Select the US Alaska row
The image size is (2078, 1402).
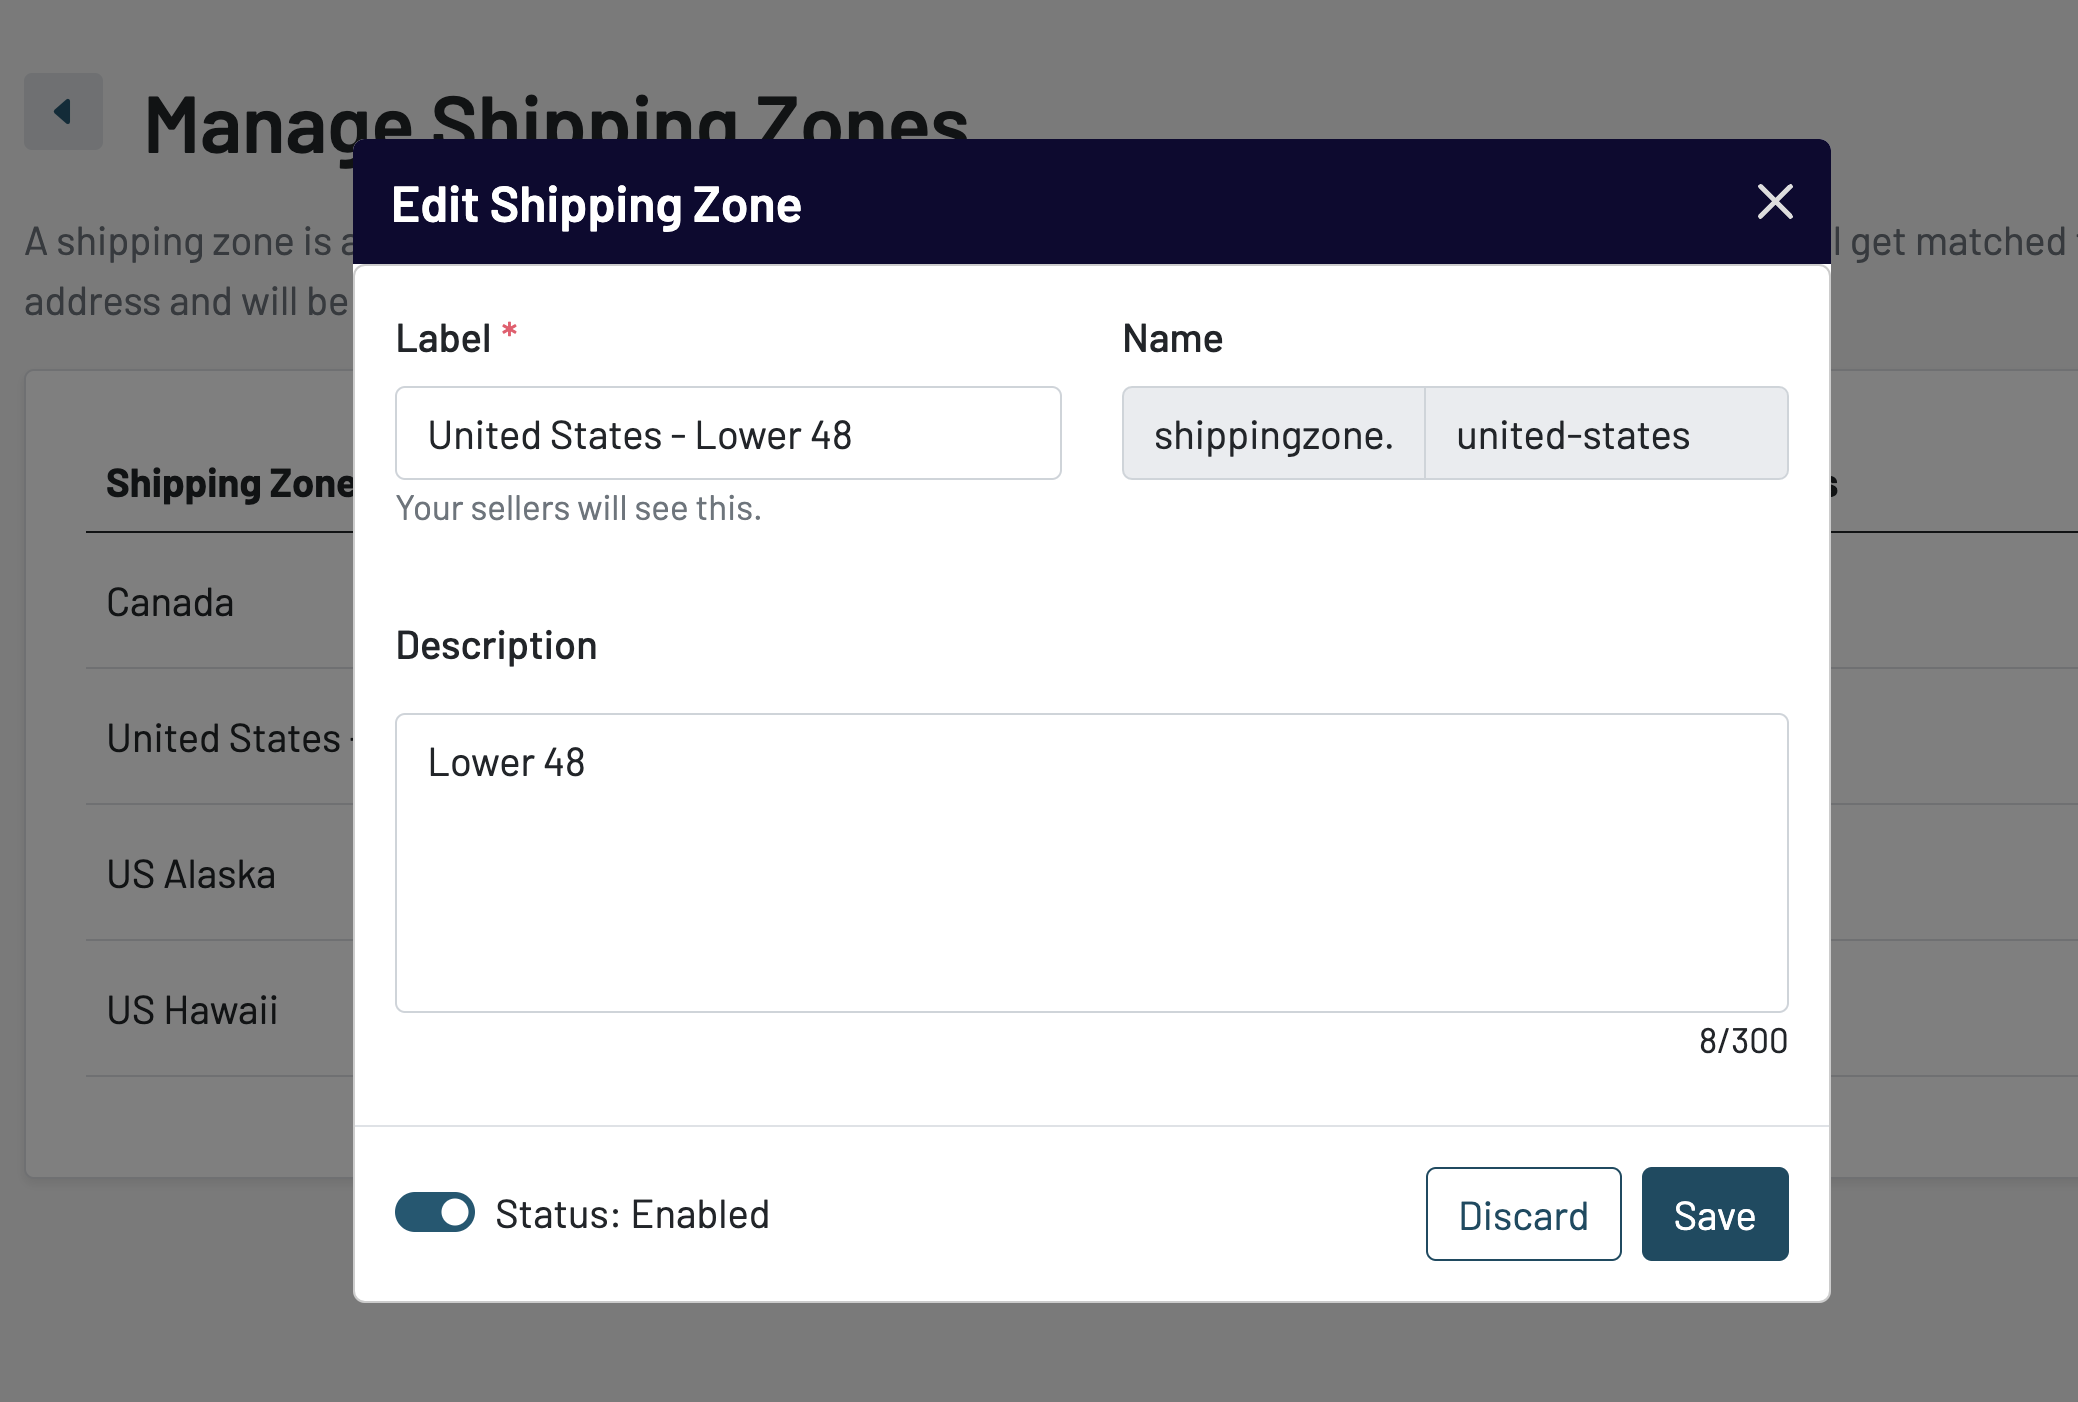191,875
